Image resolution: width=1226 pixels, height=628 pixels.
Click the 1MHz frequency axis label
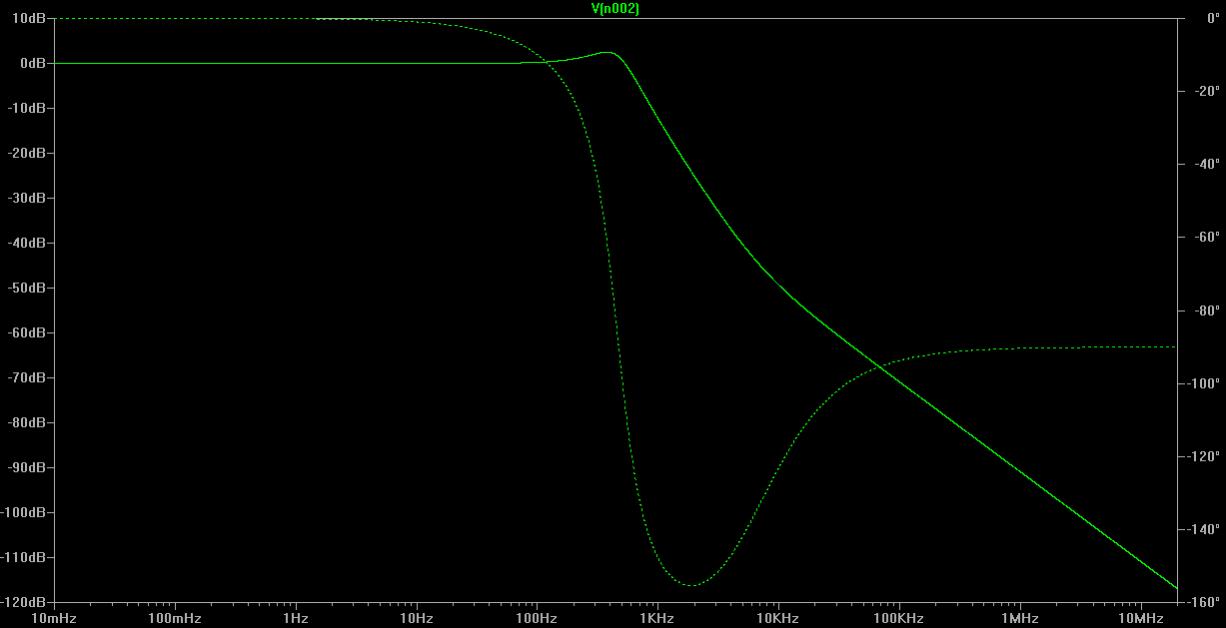point(1019,619)
